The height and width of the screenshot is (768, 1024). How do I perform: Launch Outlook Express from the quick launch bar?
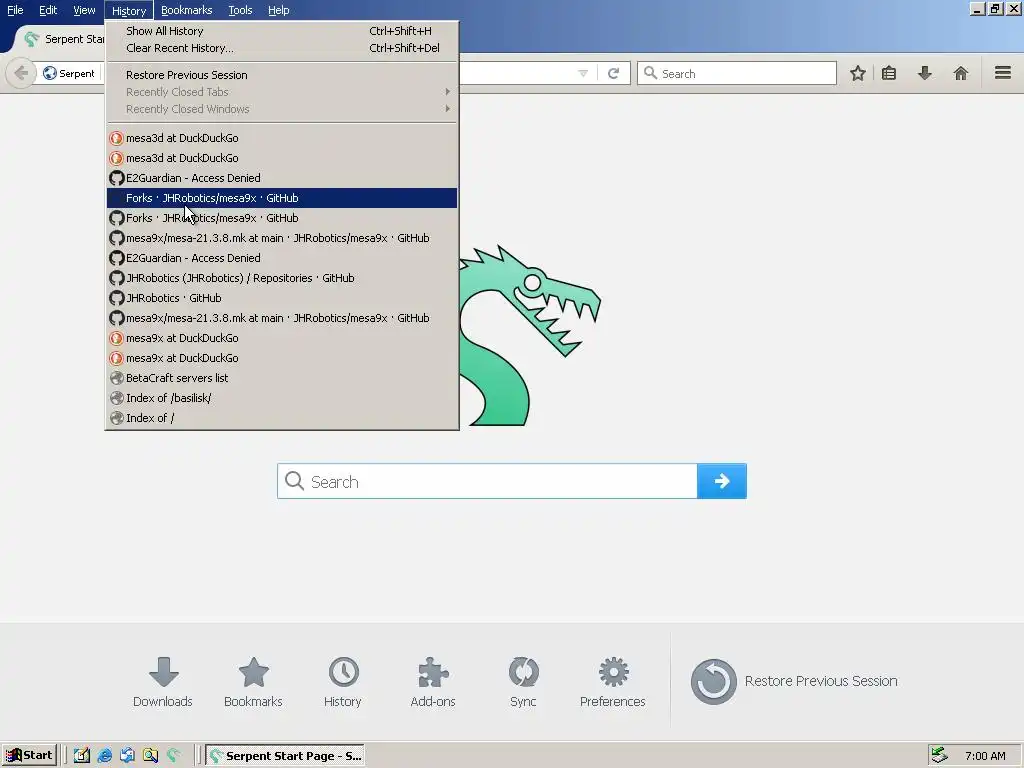pyautogui.click(x=127, y=756)
